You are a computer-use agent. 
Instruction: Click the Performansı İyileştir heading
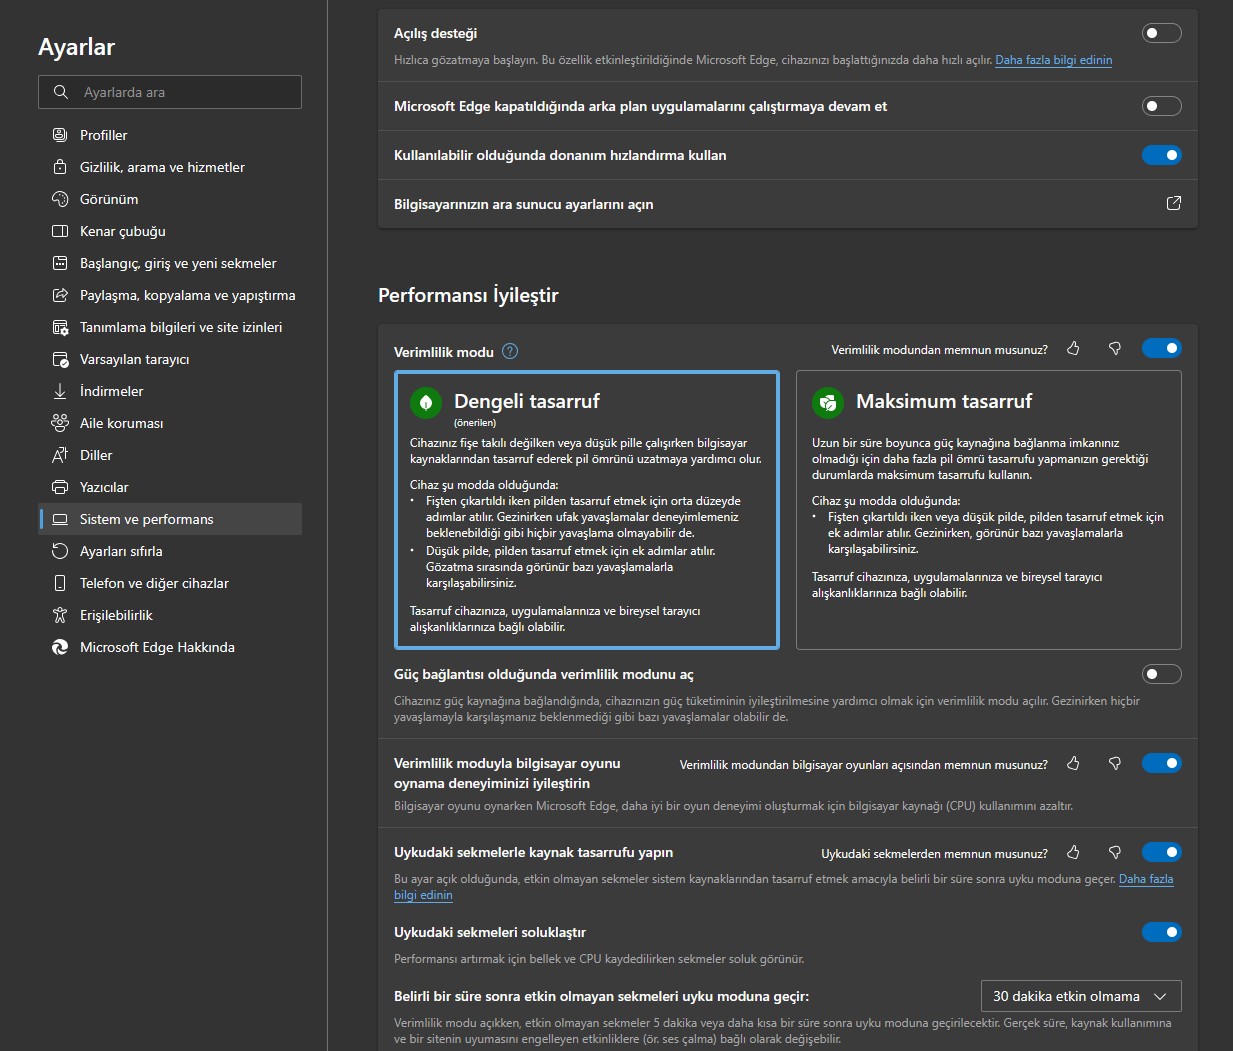[x=468, y=295]
